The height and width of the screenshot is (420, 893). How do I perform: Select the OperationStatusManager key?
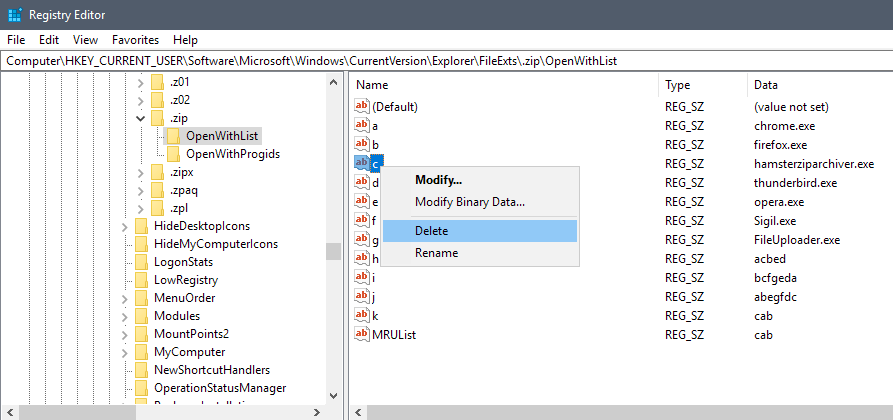(x=220, y=388)
